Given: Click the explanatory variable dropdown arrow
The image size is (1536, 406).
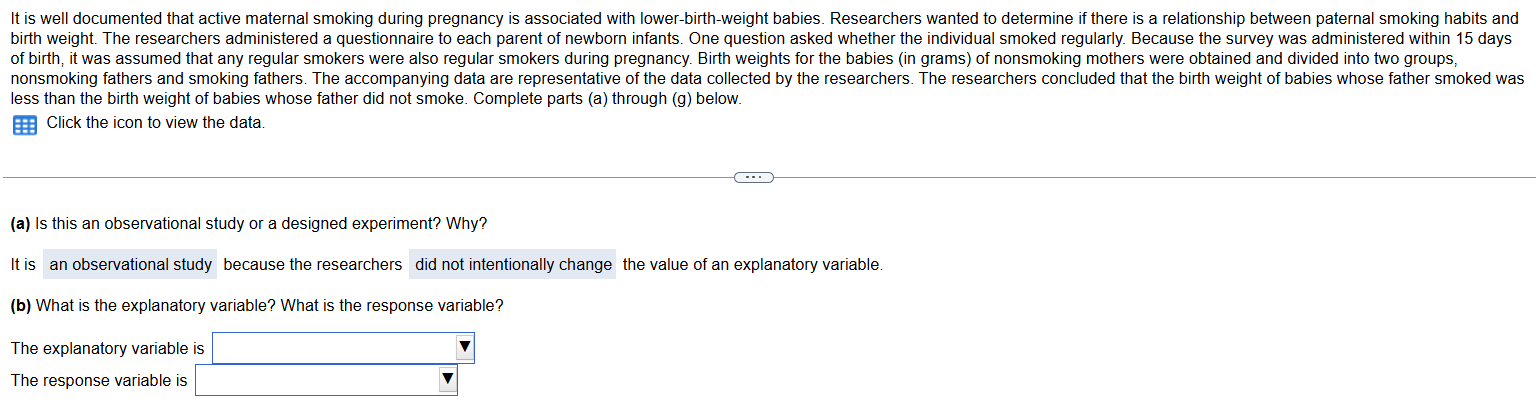Looking at the screenshot, I should 464,348.
